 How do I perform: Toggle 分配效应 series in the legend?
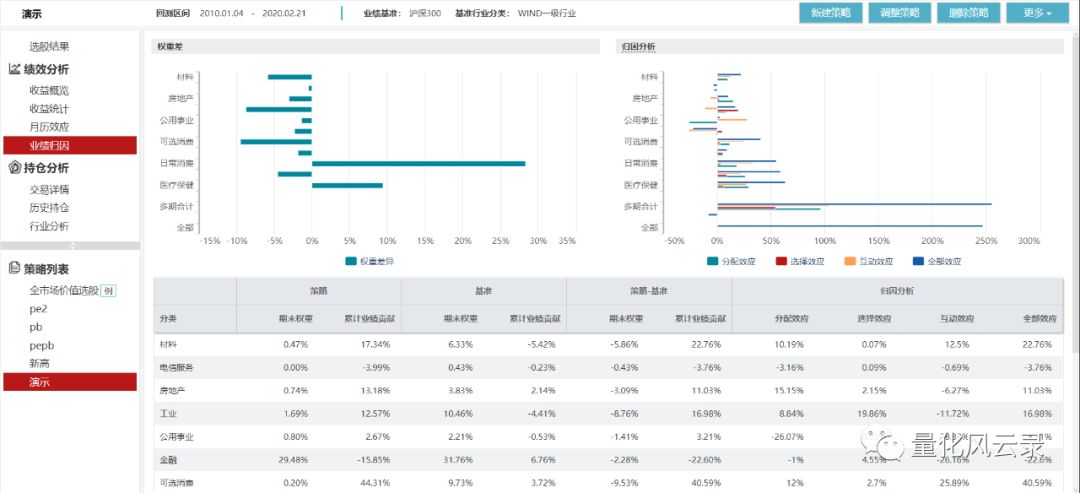coord(731,261)
